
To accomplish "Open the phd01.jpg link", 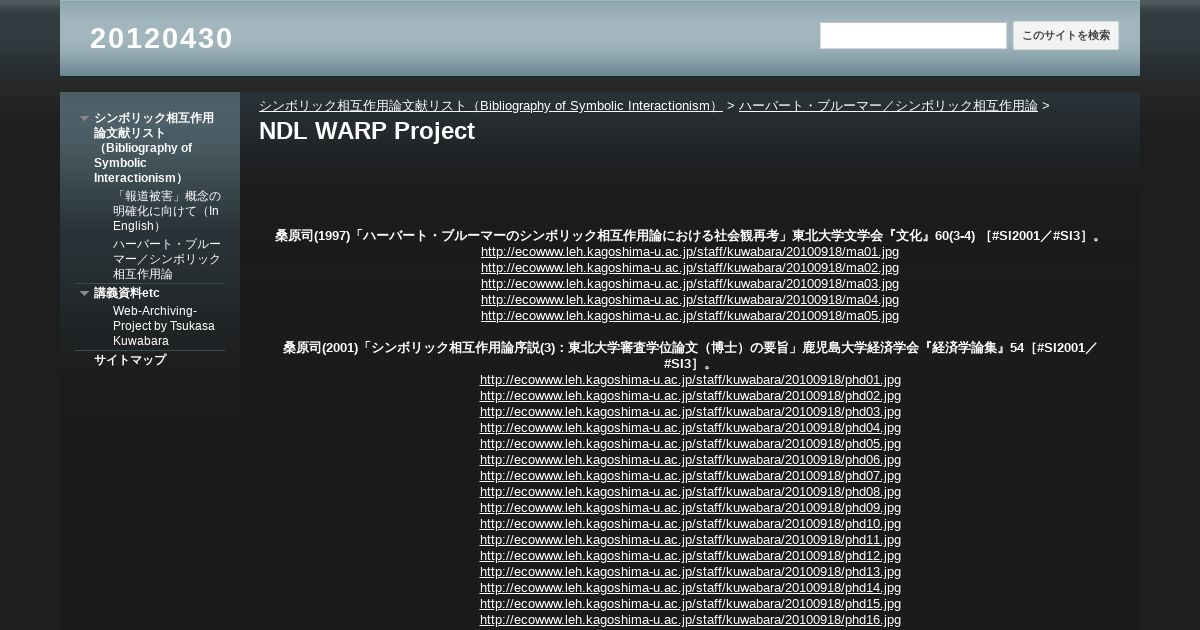I will [x=690, y=380].
